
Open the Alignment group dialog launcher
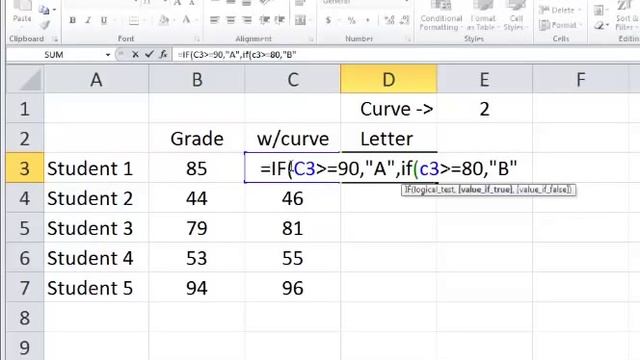[311, 39]
